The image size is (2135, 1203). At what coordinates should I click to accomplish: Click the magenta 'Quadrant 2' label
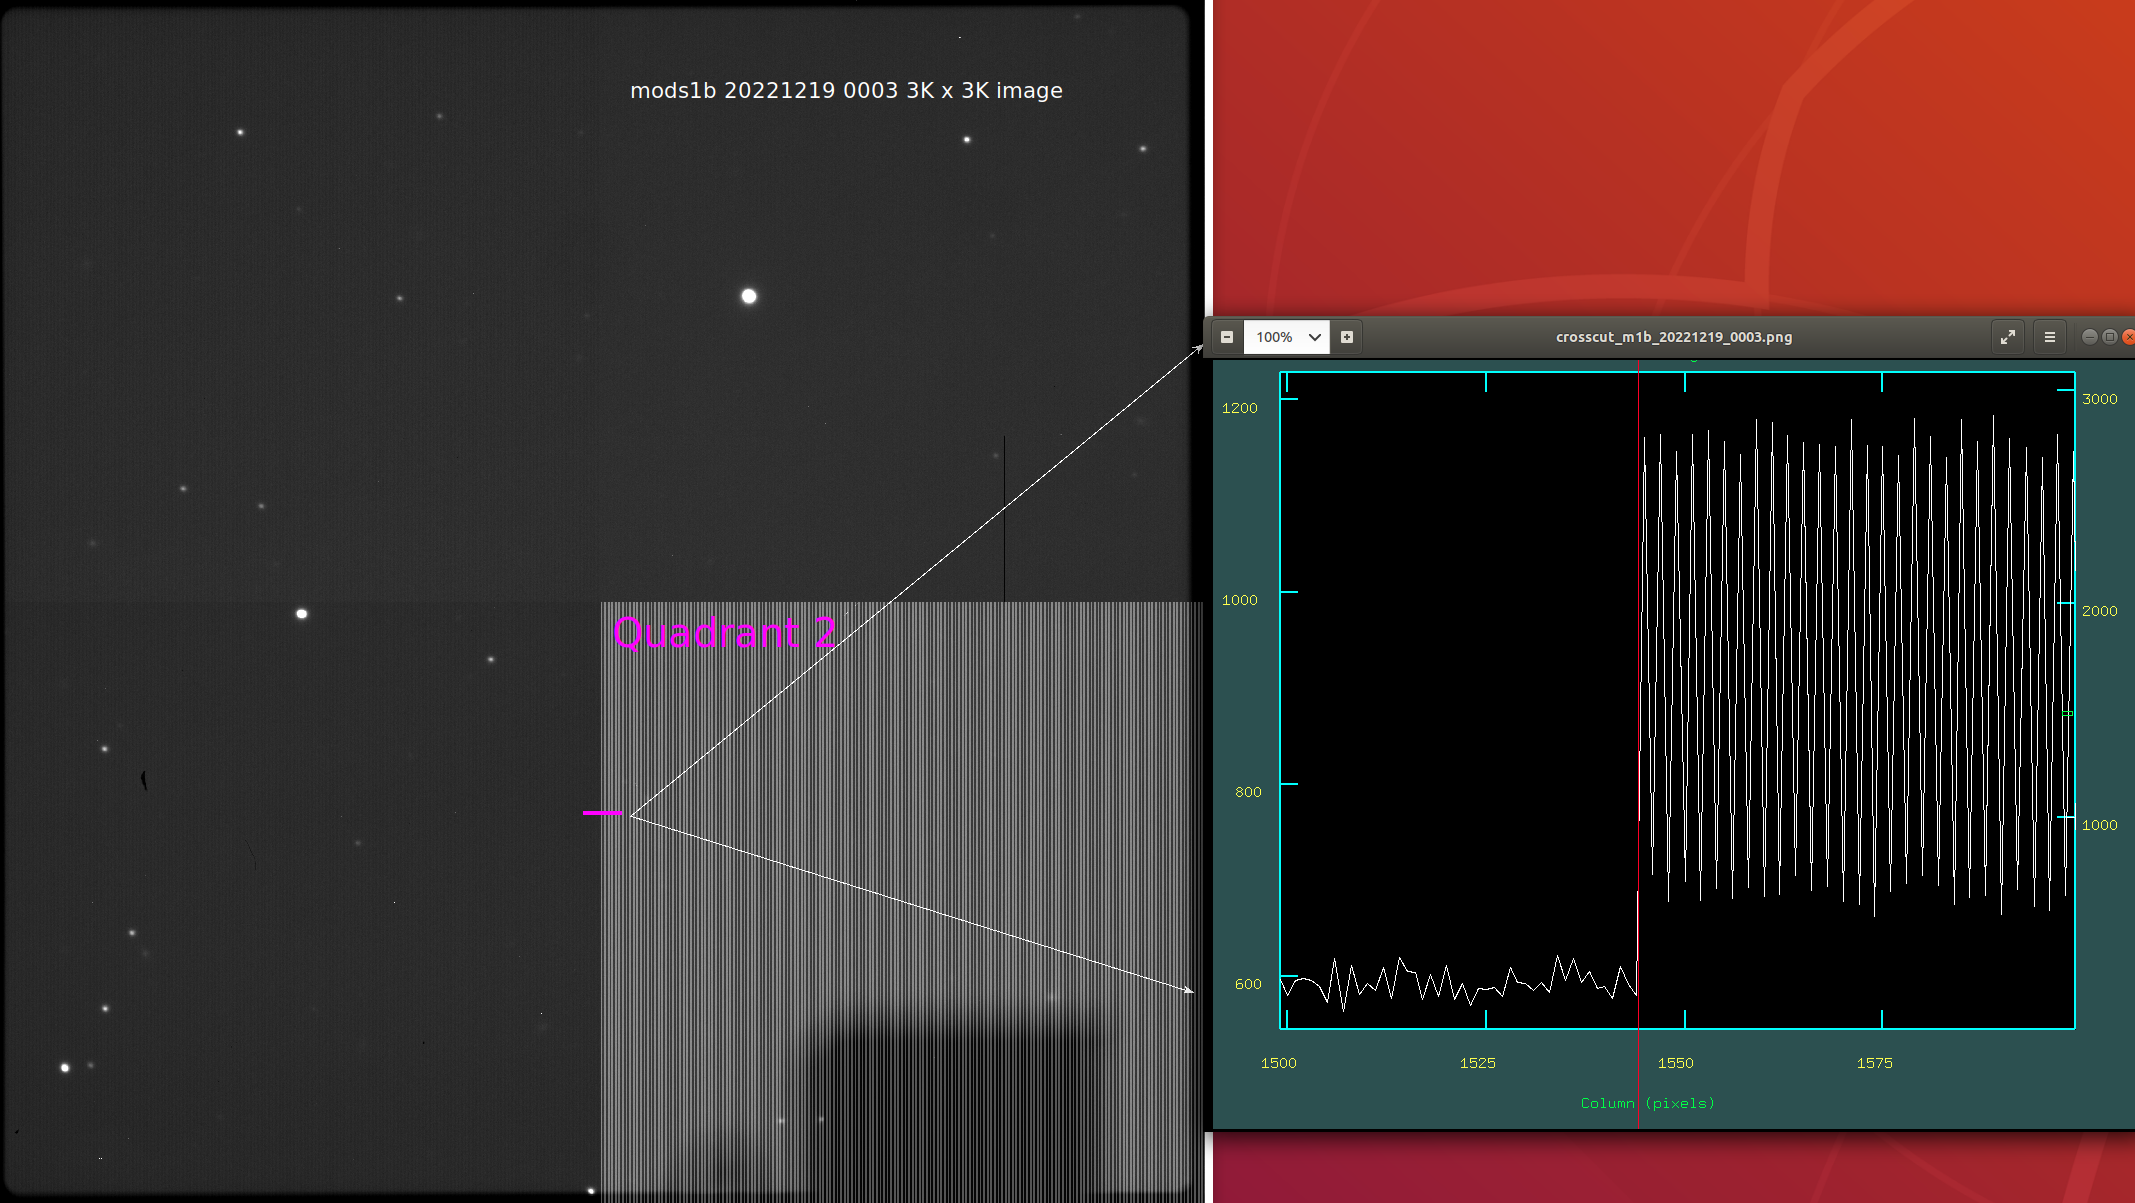click(724, 633)
